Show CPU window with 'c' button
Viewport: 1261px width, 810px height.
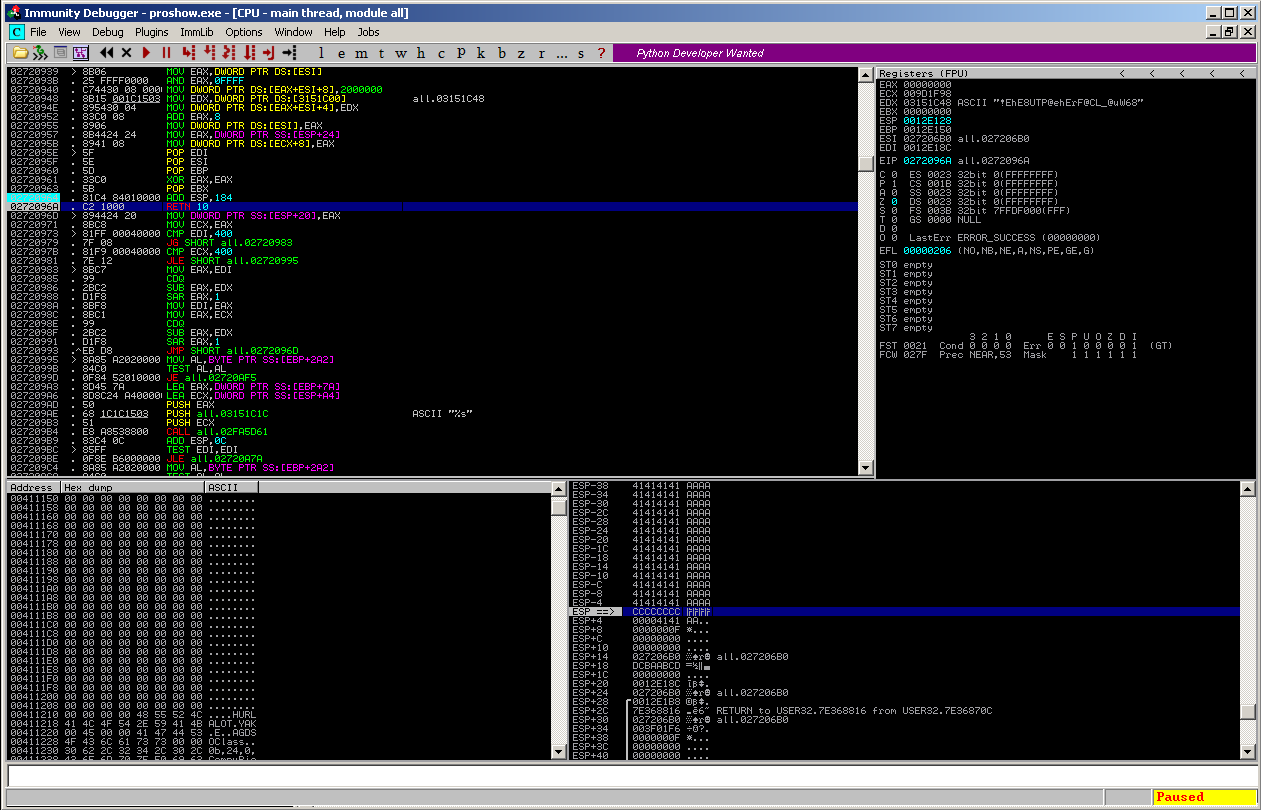point(440,53)
